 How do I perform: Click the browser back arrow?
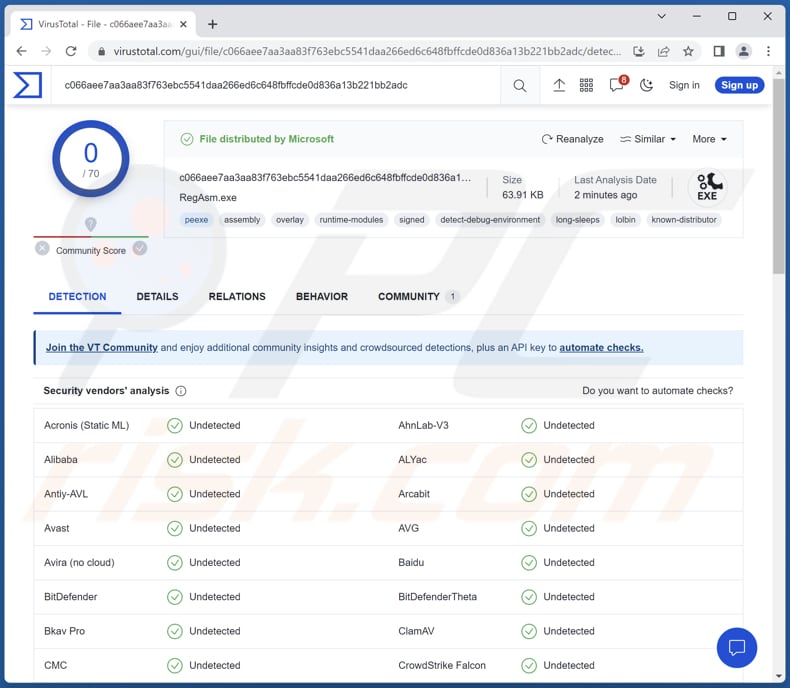(21, 51)
